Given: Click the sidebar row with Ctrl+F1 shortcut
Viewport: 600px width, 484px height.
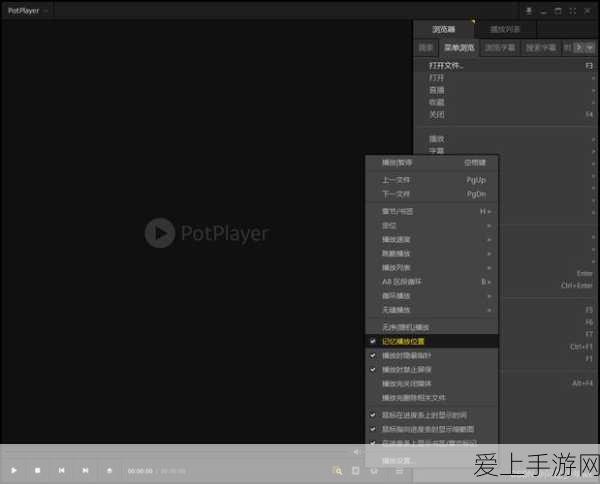Looking at the screenshot, I should [x=547, y=347].
